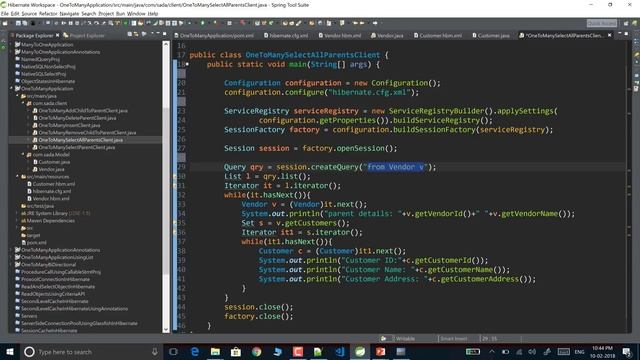Switch to the Customer.java editor tab

pos(491,36)
